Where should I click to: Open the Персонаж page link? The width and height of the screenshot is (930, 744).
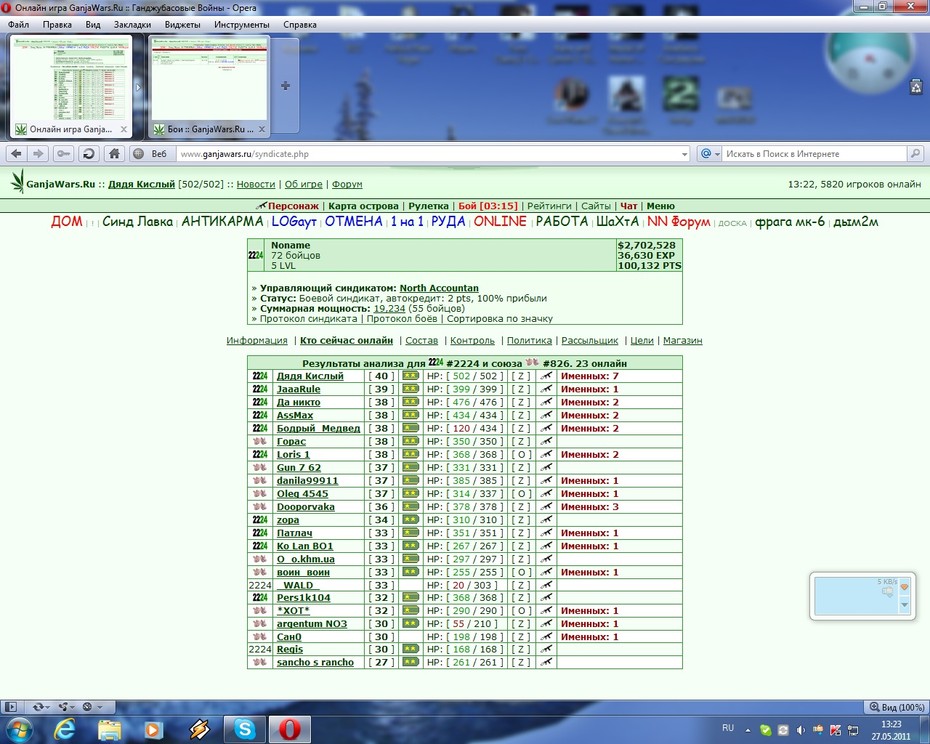293,206
